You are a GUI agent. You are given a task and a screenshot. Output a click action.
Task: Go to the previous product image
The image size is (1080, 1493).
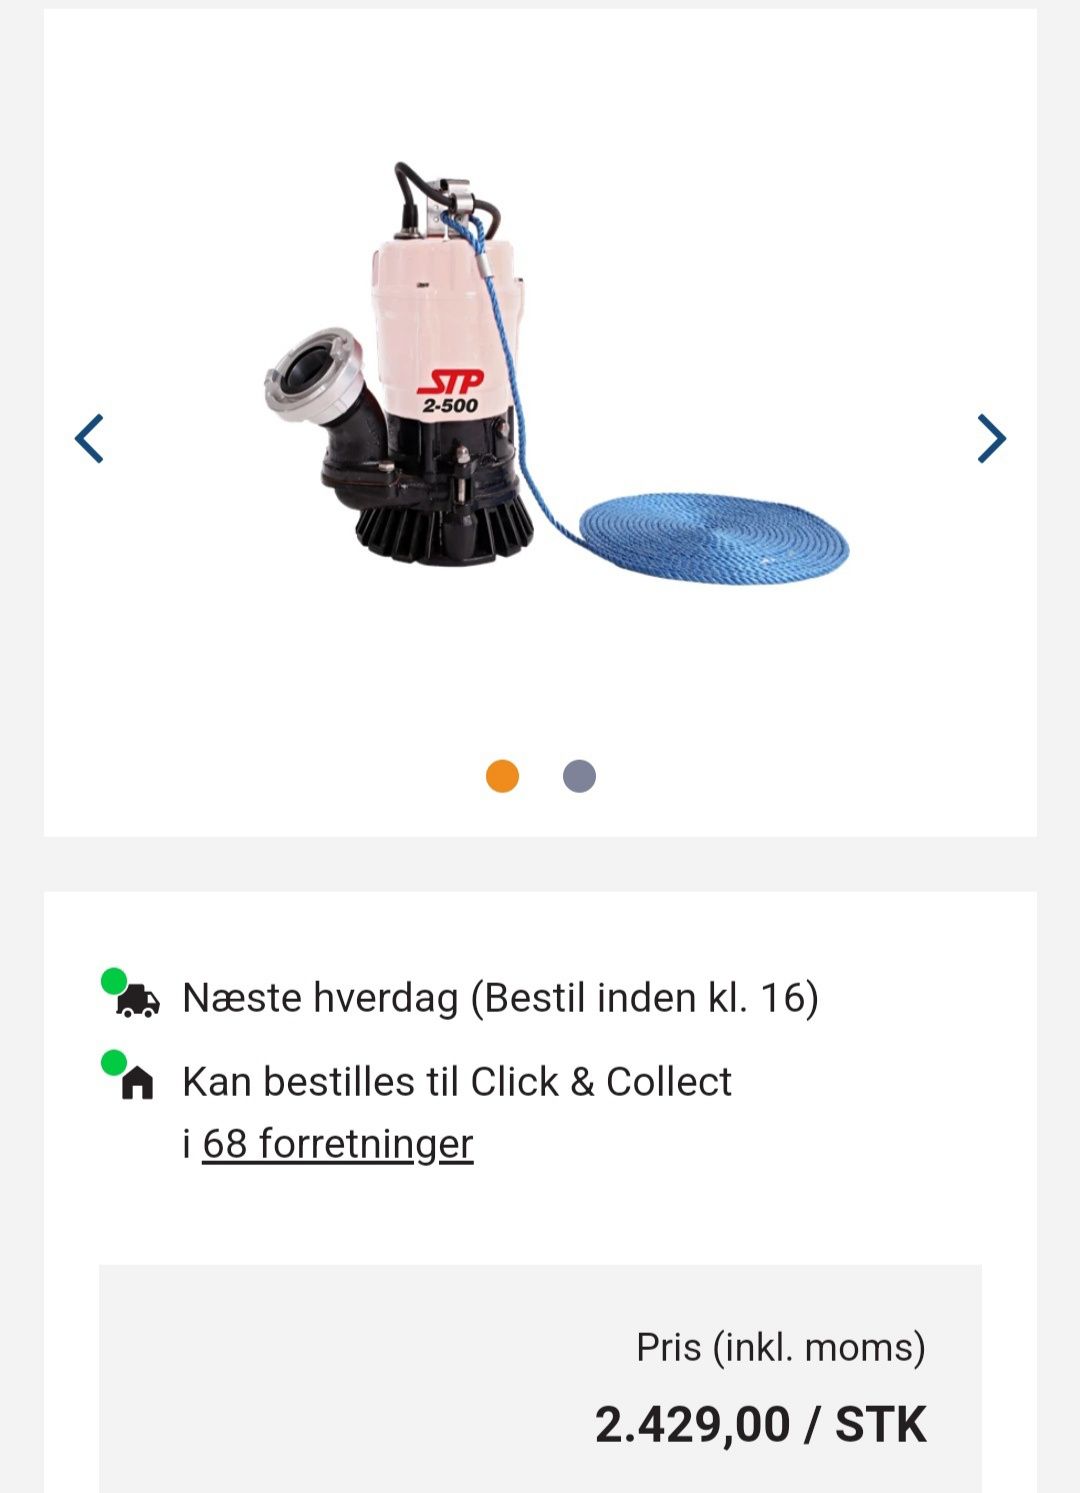click(x=89, y=438)
